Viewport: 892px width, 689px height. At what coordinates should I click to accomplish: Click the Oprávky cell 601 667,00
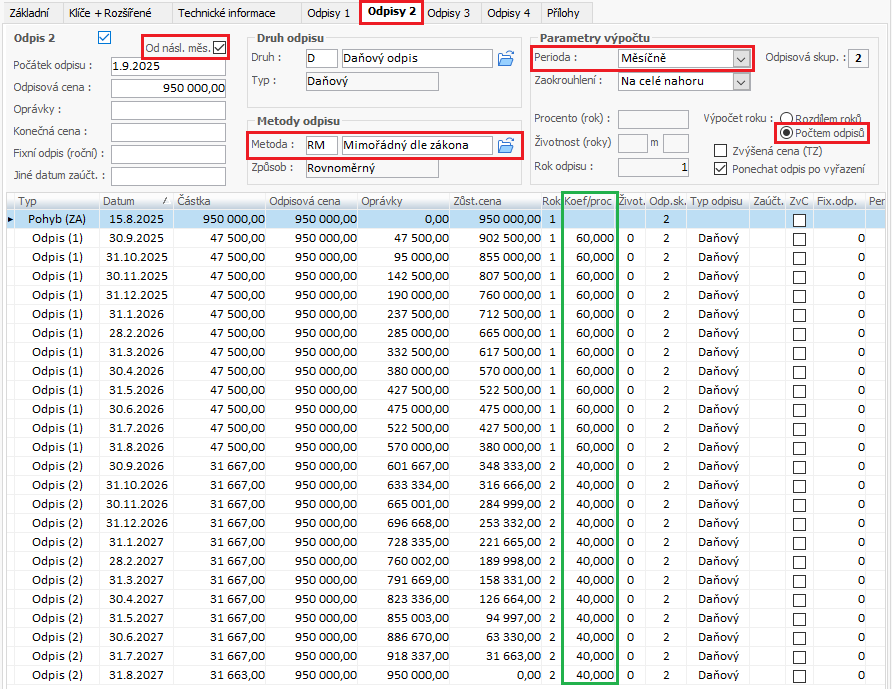coord(404,467)
